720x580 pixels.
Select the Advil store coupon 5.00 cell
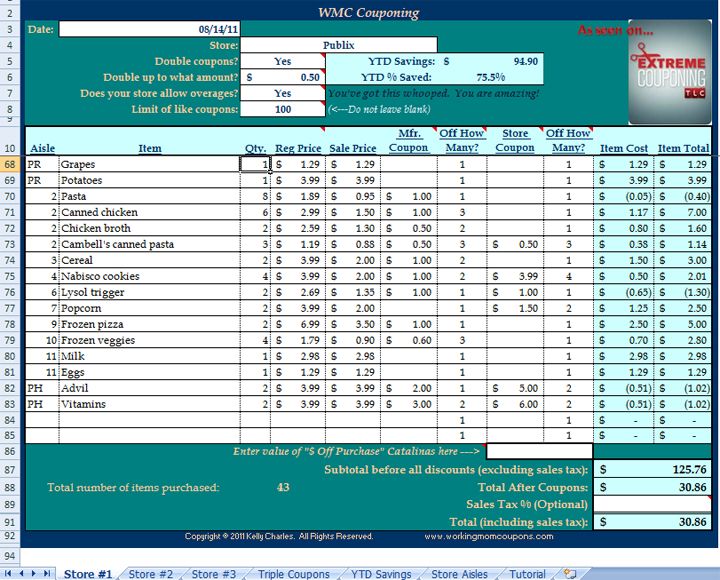tap(515, 388)
